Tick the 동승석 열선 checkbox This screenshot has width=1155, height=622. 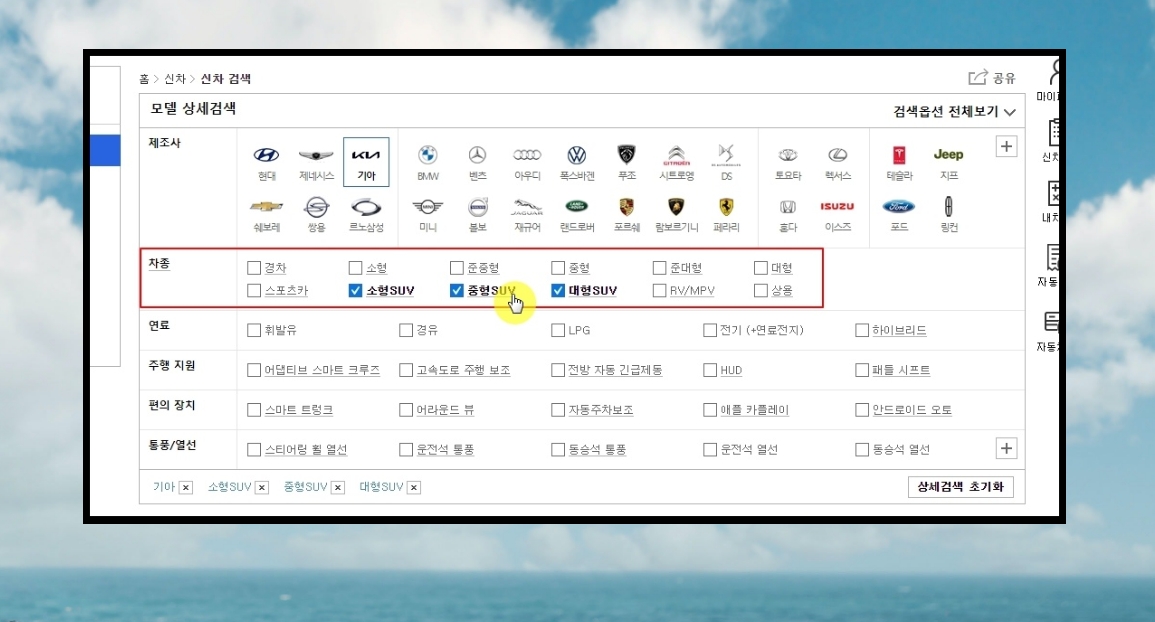click(x=862, y=450)
